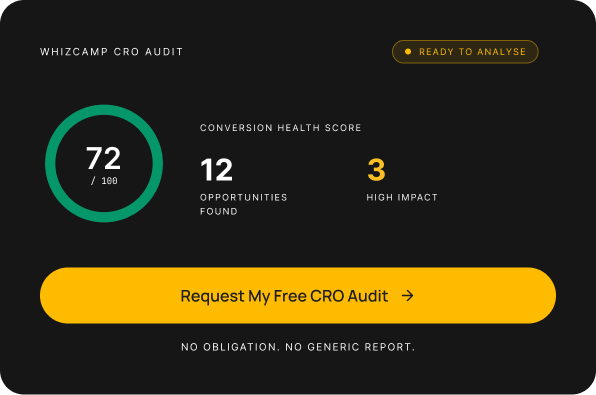The width and height of the screenshot is (596, 395).
Task: Click 'No obligation. No generic report.' text
Action: point(298,347)
